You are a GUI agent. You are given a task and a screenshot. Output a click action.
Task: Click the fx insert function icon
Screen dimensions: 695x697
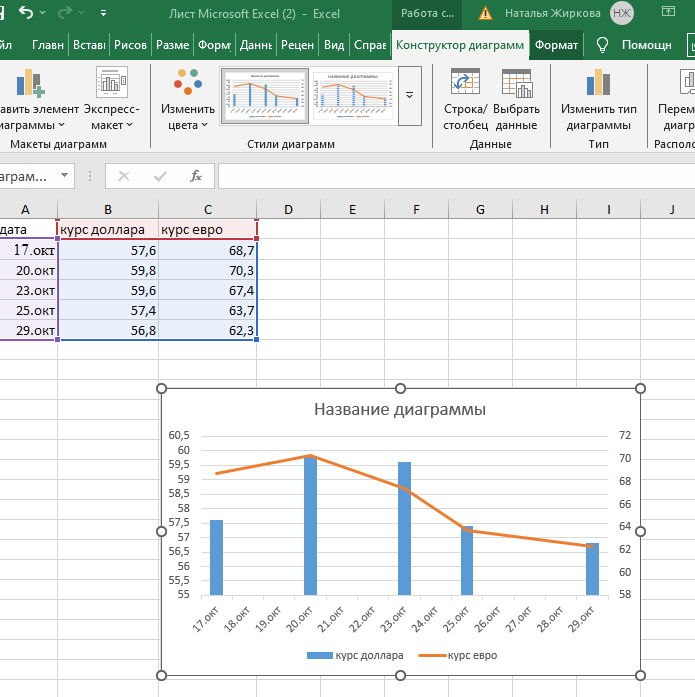(196, 176)
